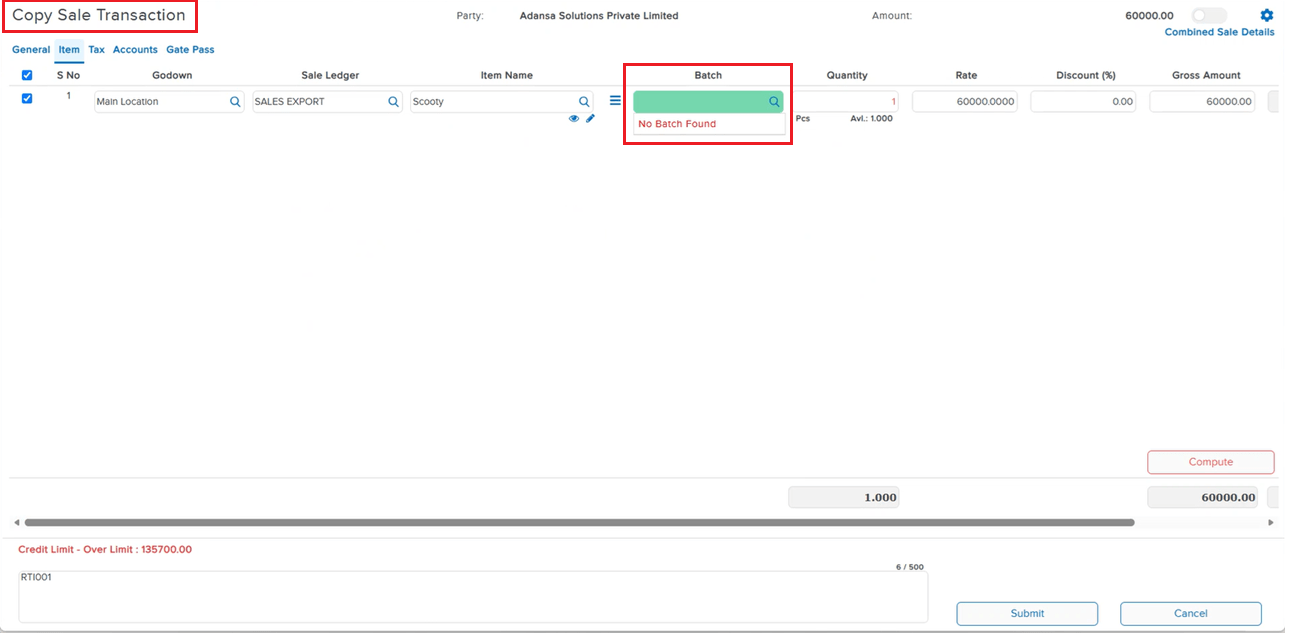
Task: Open the Scooty item name dropdown
Action: 502,101
